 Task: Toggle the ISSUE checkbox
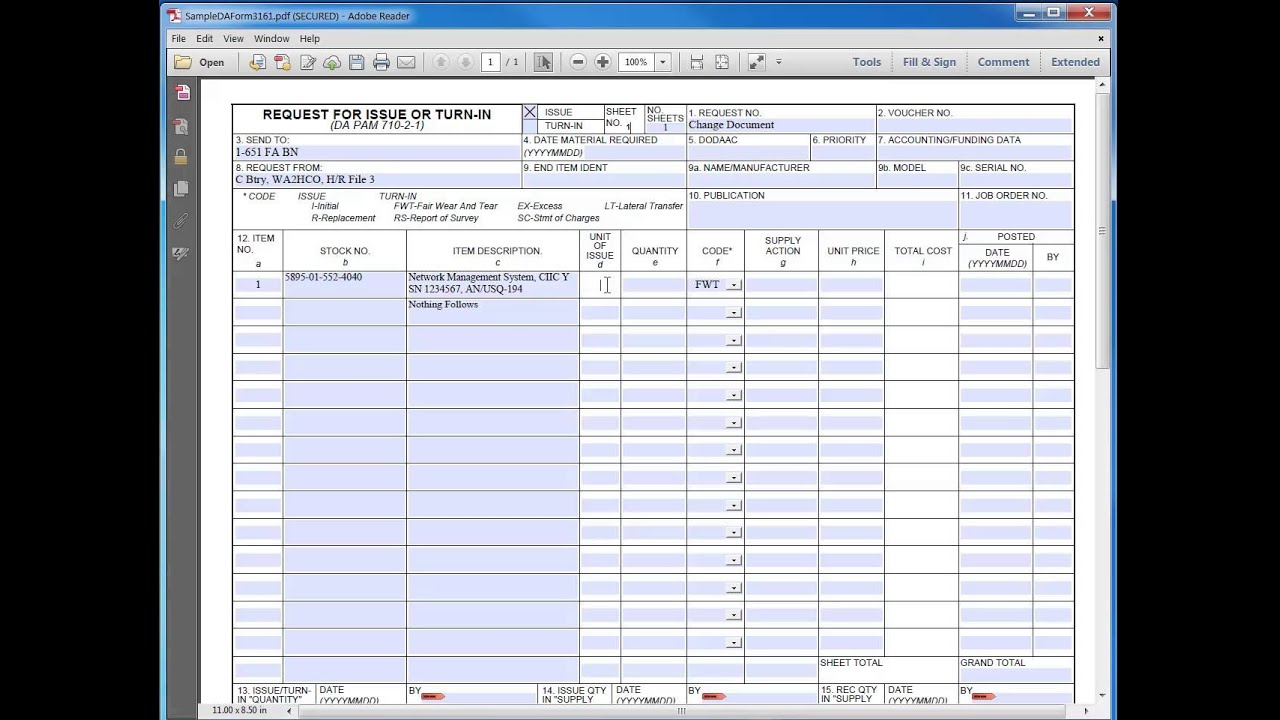[530, 112]
